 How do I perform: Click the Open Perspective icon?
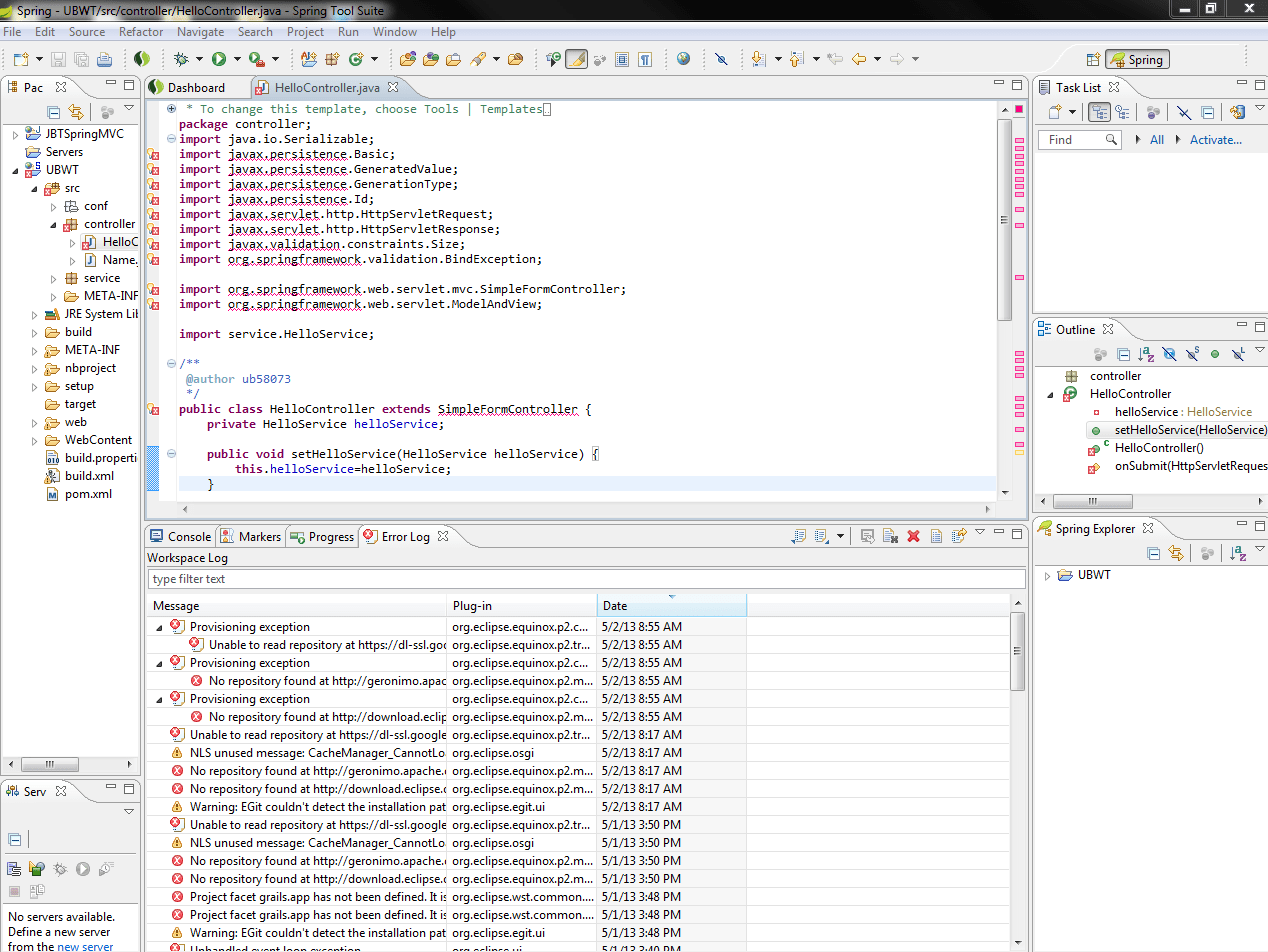pyautogui.click(x=1093, y=60)
